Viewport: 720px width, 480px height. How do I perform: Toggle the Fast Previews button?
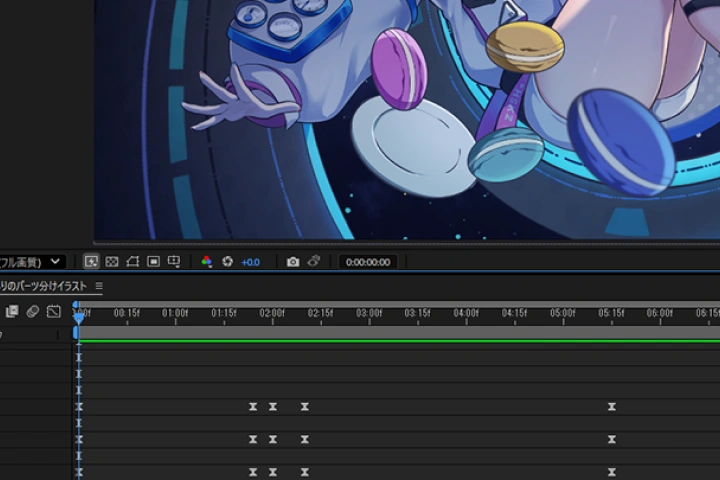pos(91,262)
